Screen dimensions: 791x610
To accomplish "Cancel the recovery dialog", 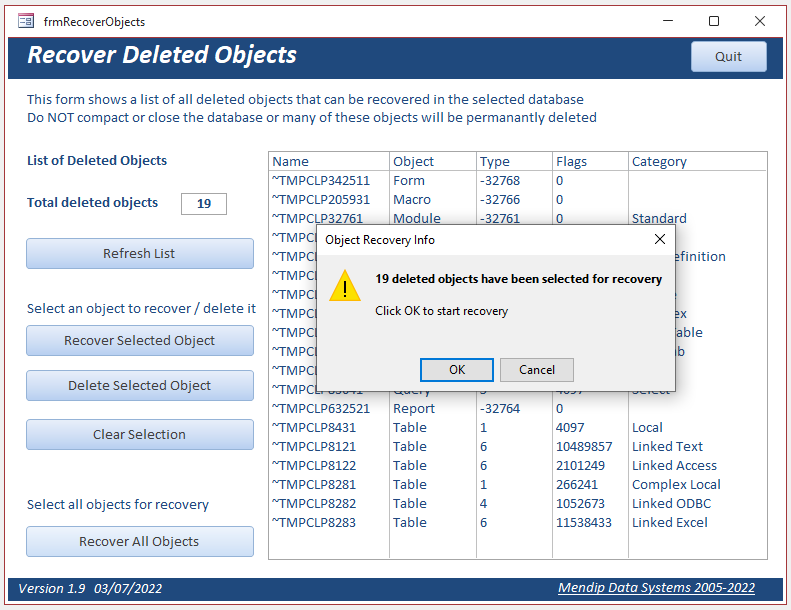I will coord(537,370).
